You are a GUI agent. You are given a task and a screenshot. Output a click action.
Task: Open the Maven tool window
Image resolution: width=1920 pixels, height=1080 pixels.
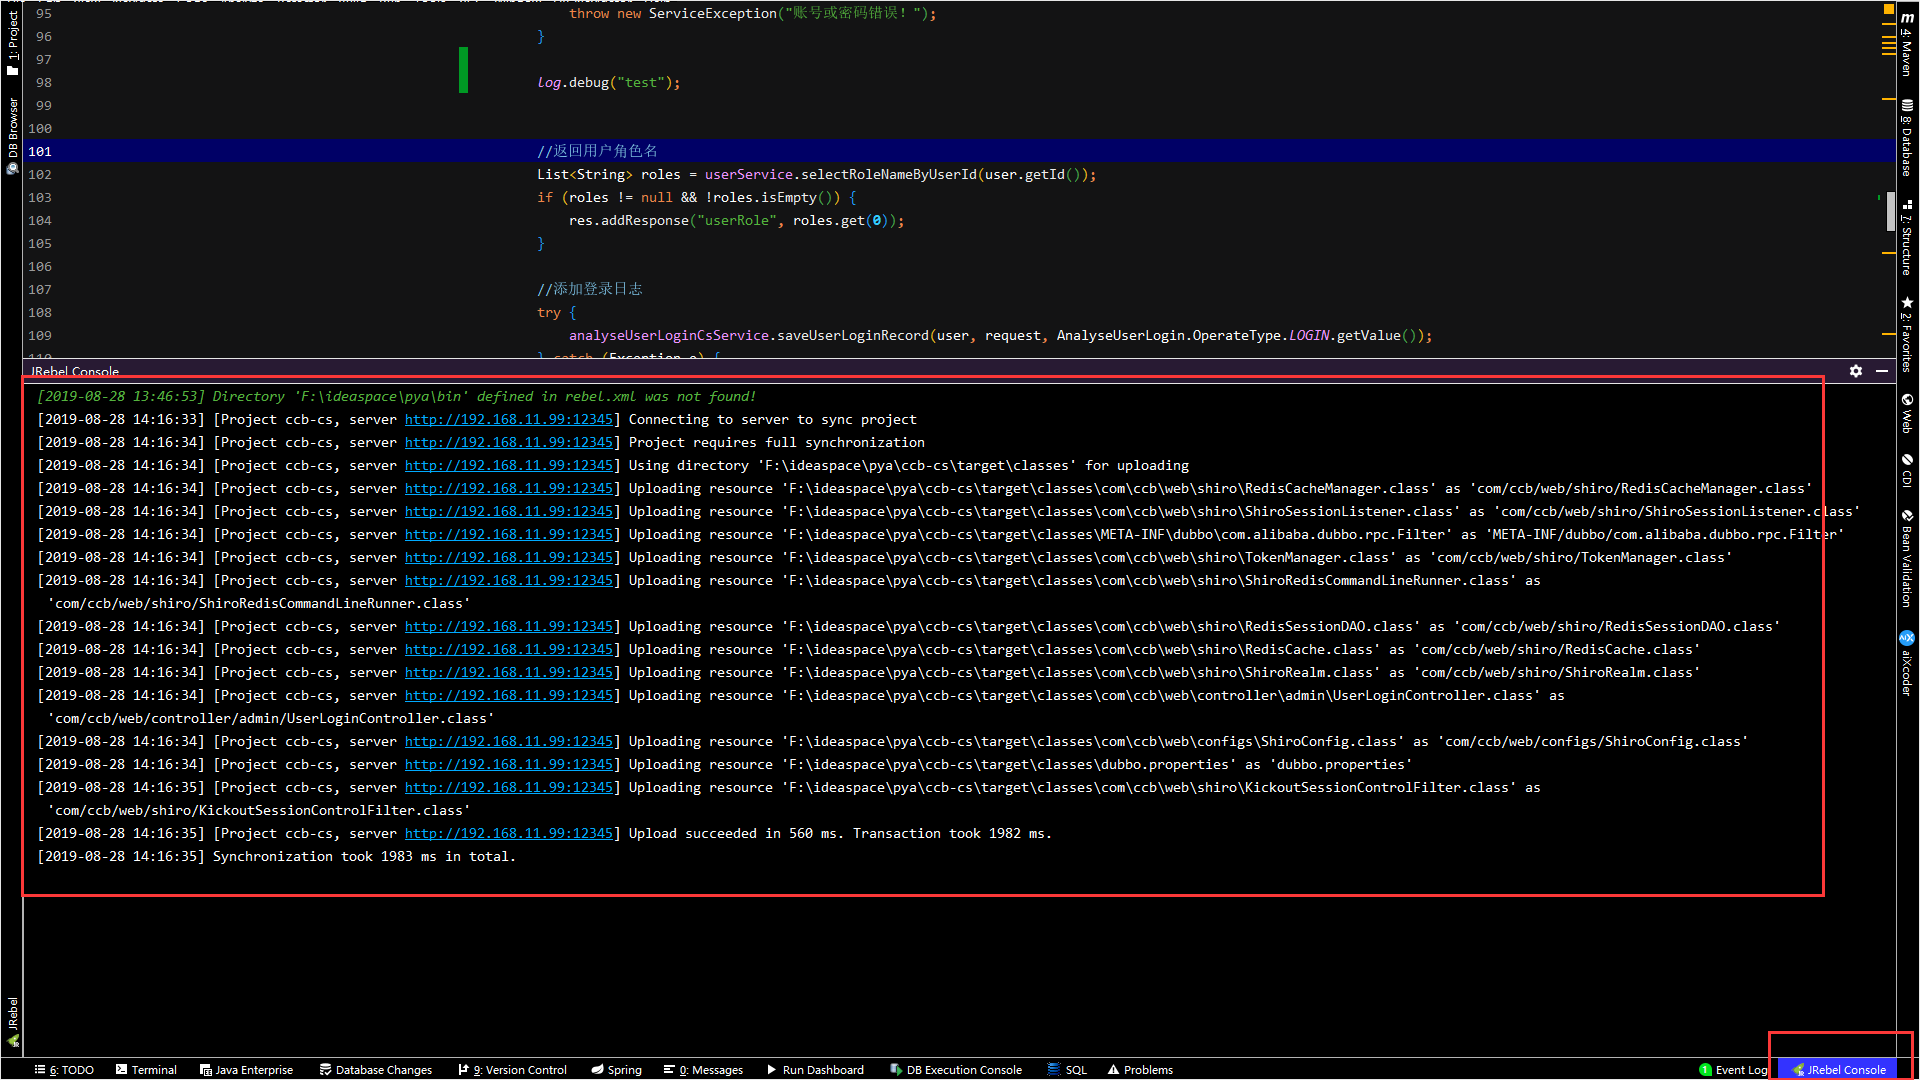(1907, 45)
